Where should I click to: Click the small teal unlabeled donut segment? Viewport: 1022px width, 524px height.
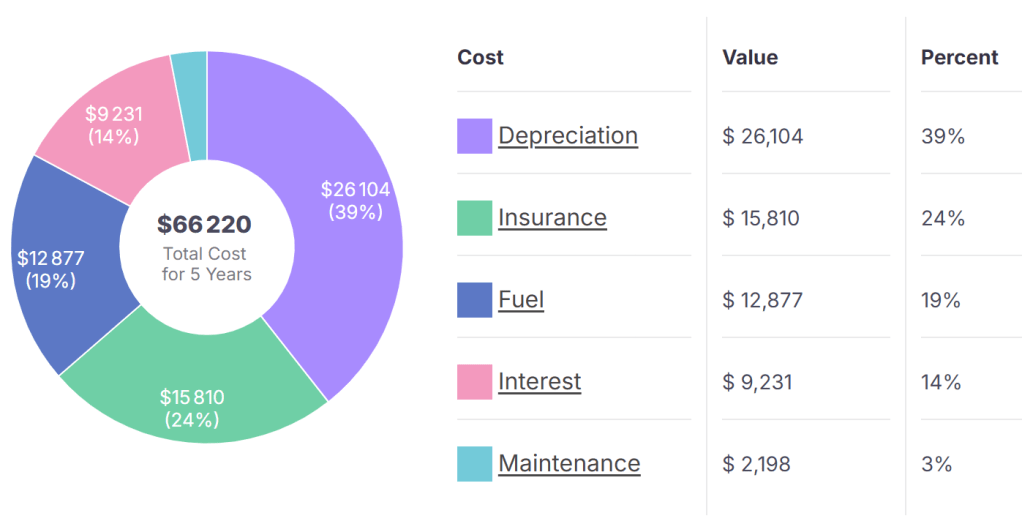point(190,105)
